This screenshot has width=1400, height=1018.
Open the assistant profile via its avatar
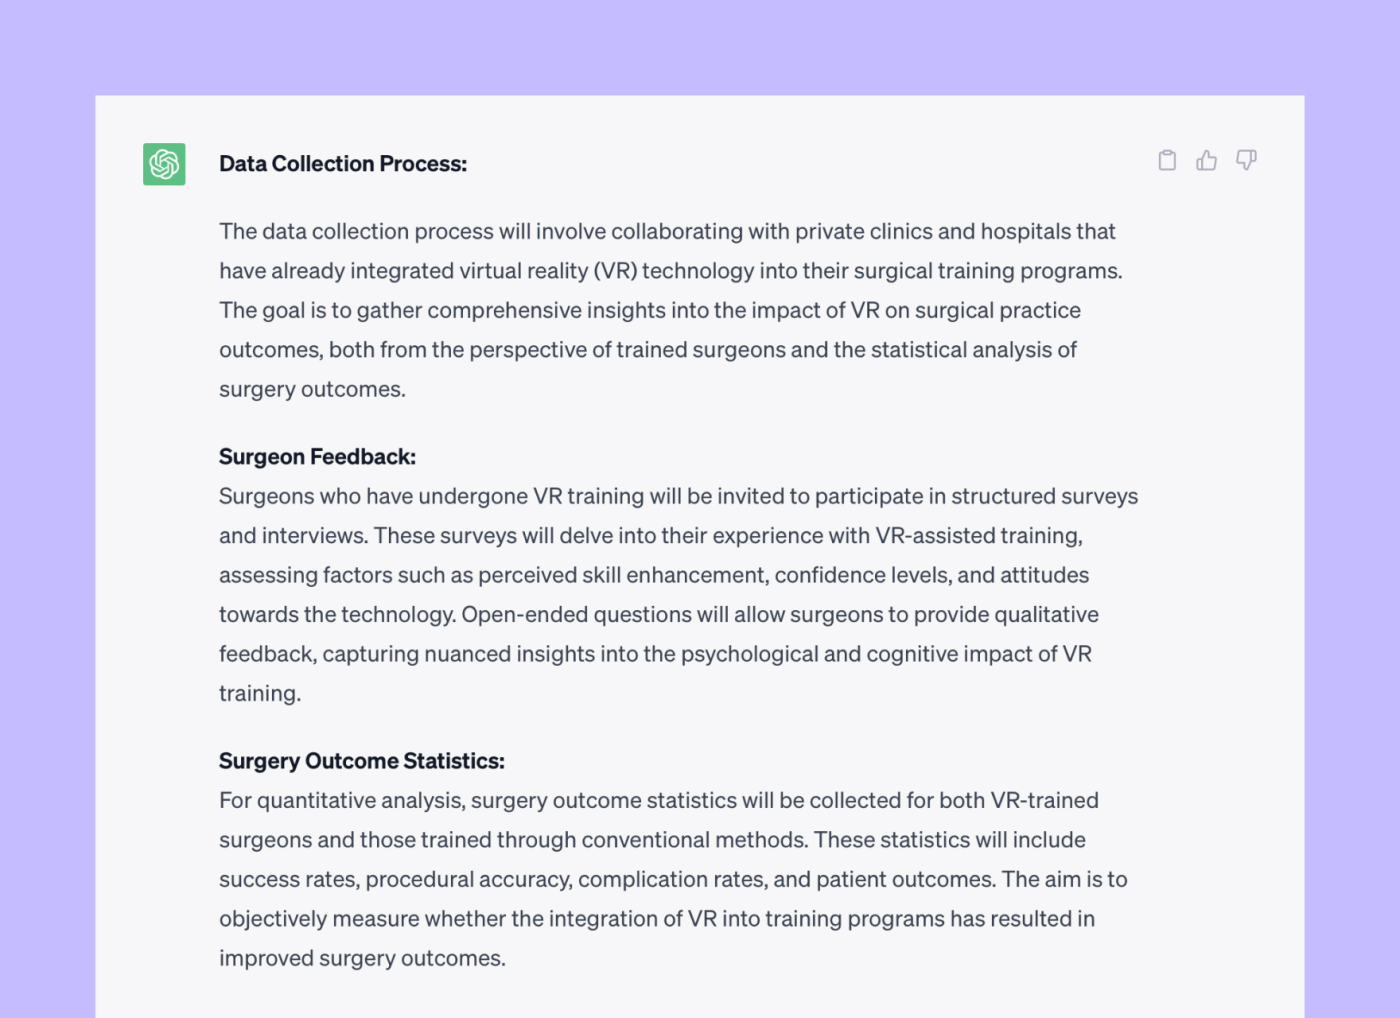pyautogui.click(x=163, y=164)
